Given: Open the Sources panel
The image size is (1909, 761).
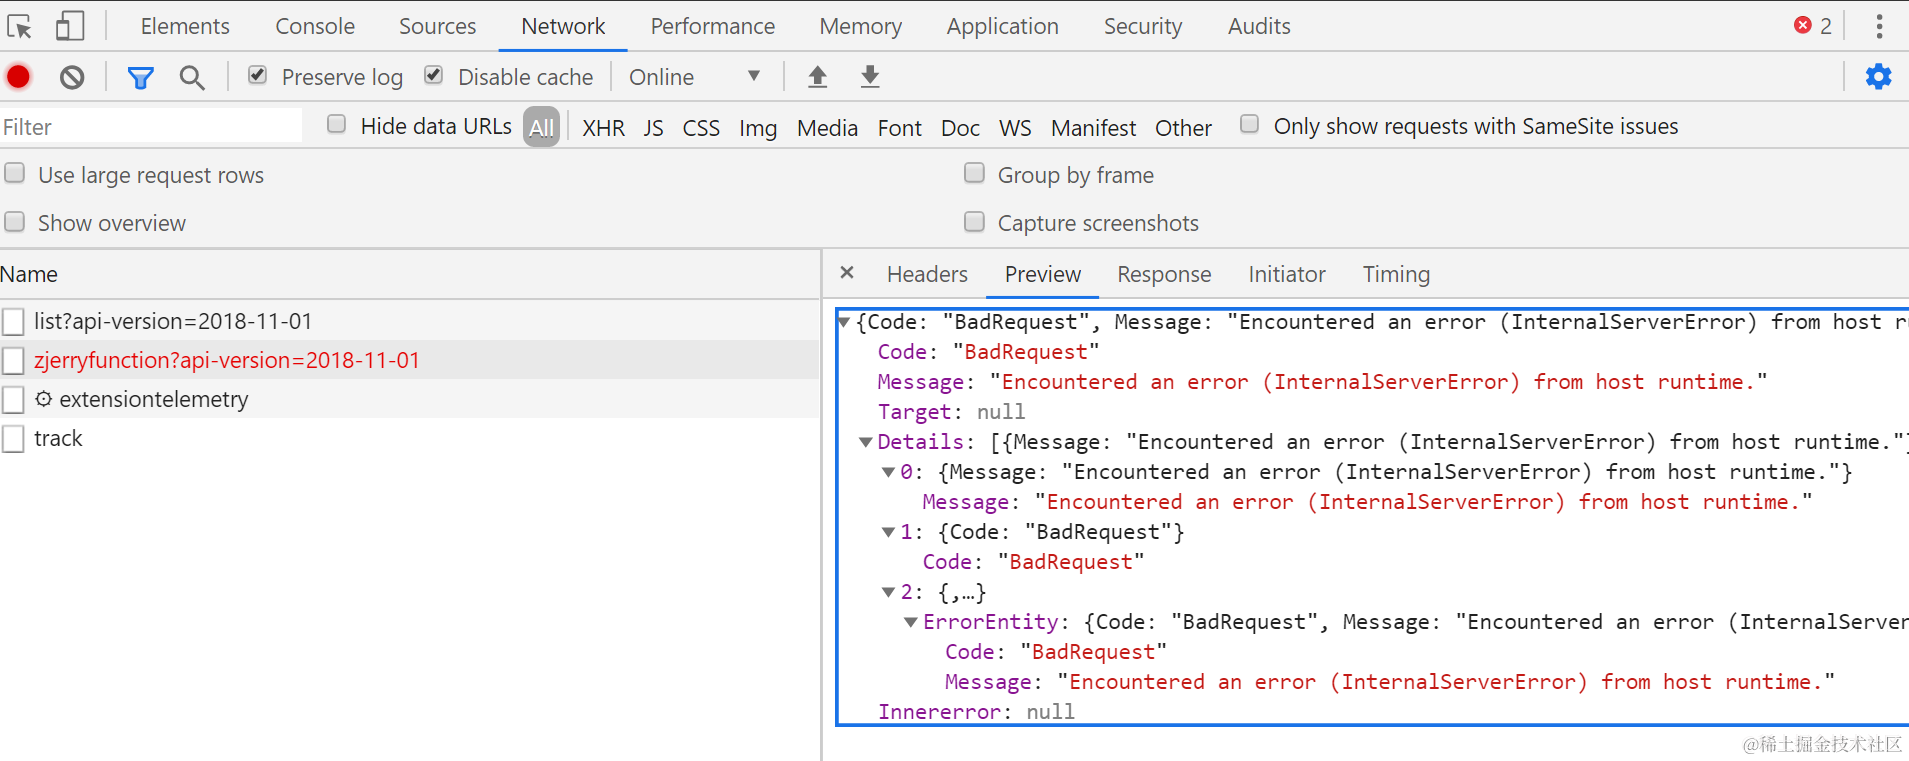Looking at the screenshot, I should 437,26.
